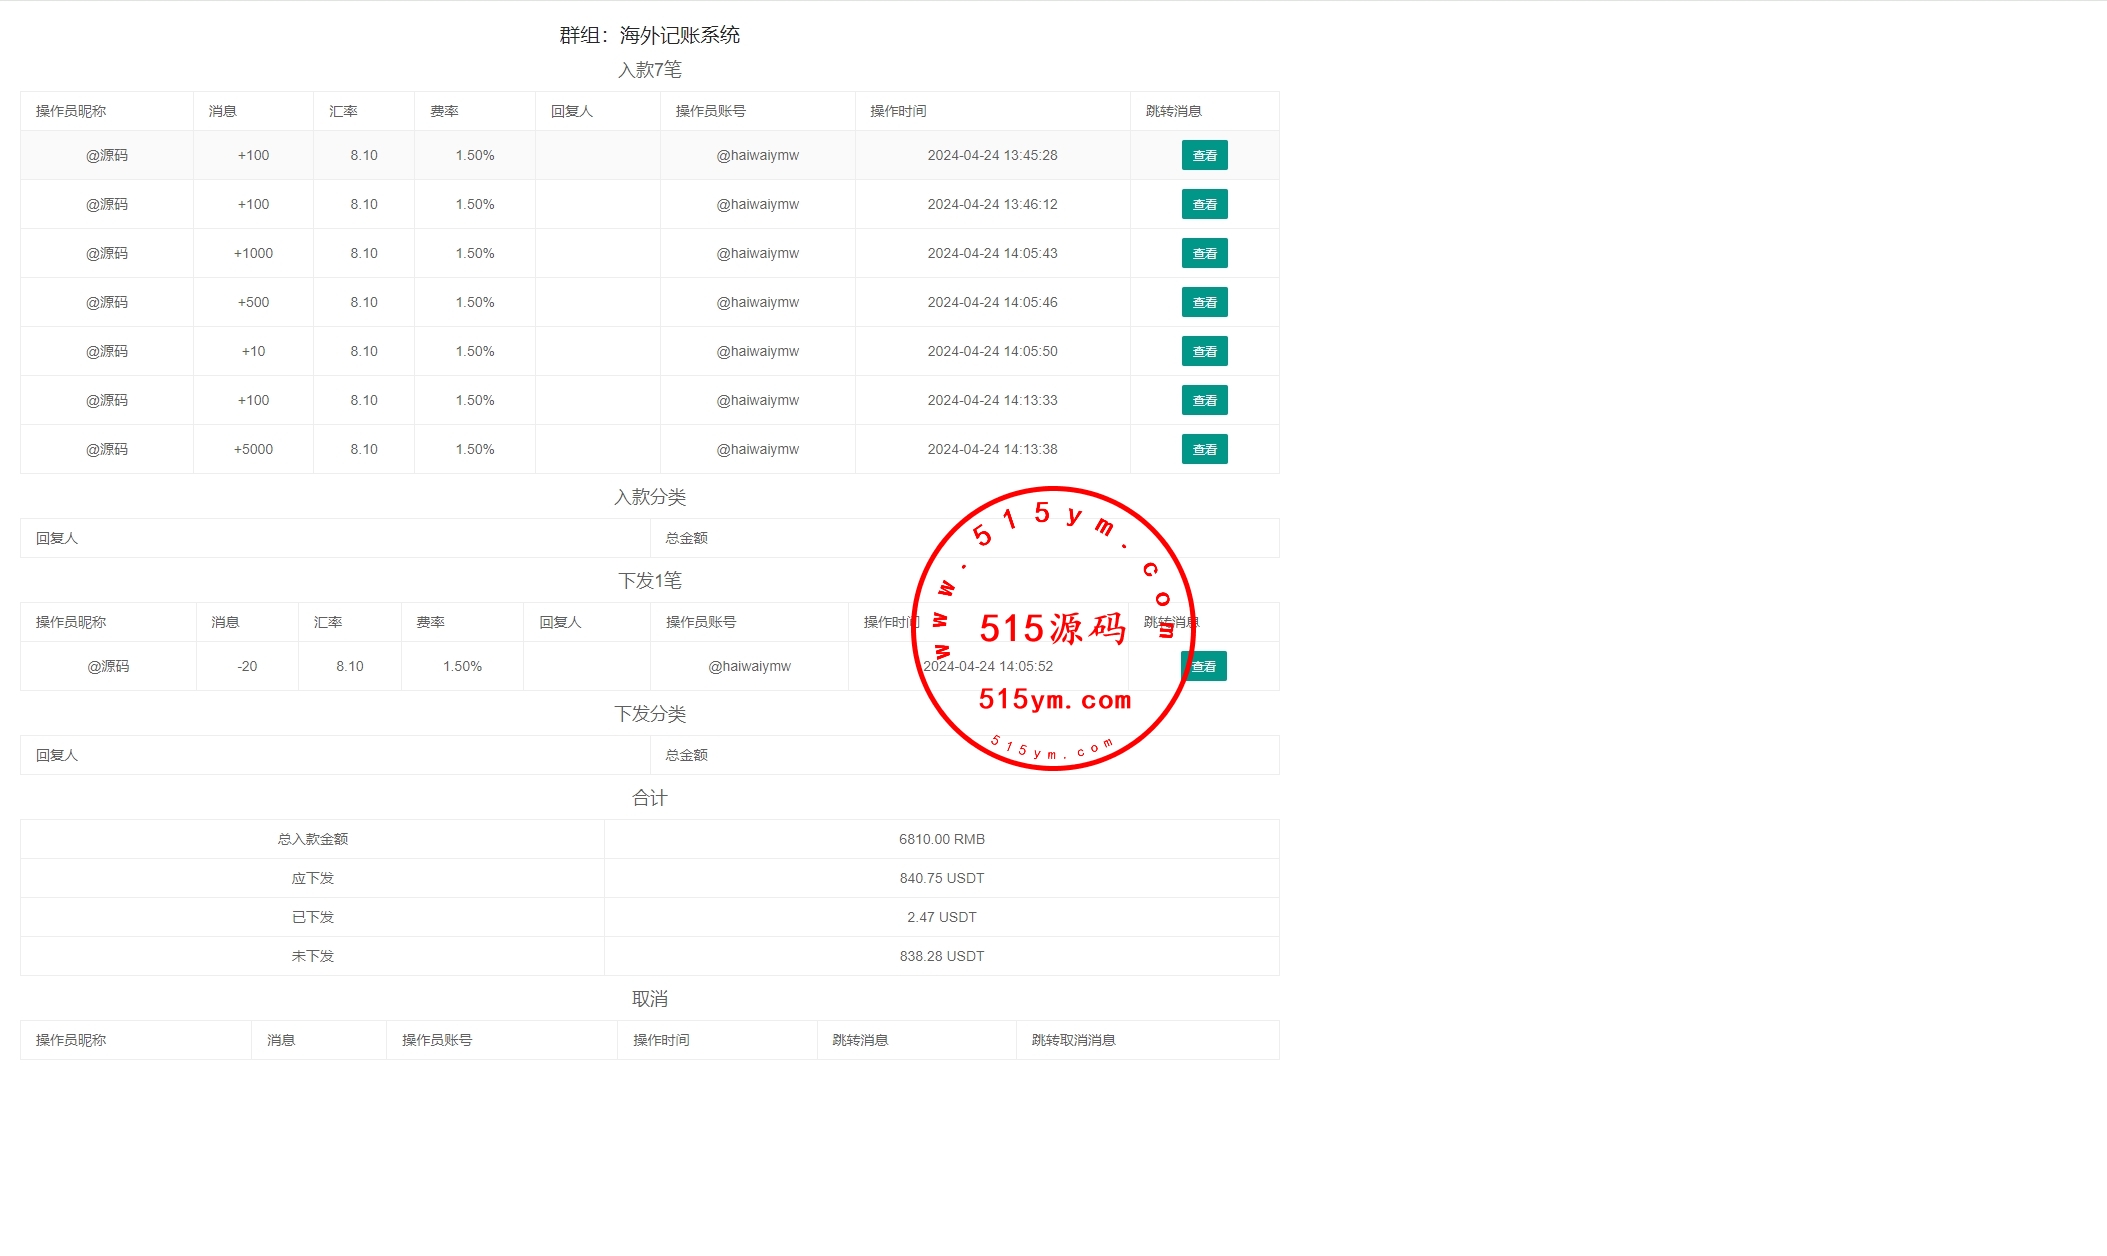Select the @haiwaiymw account in first row
The height and width of the screenshot is (1256, 2107).
click(x=757, y=155)
